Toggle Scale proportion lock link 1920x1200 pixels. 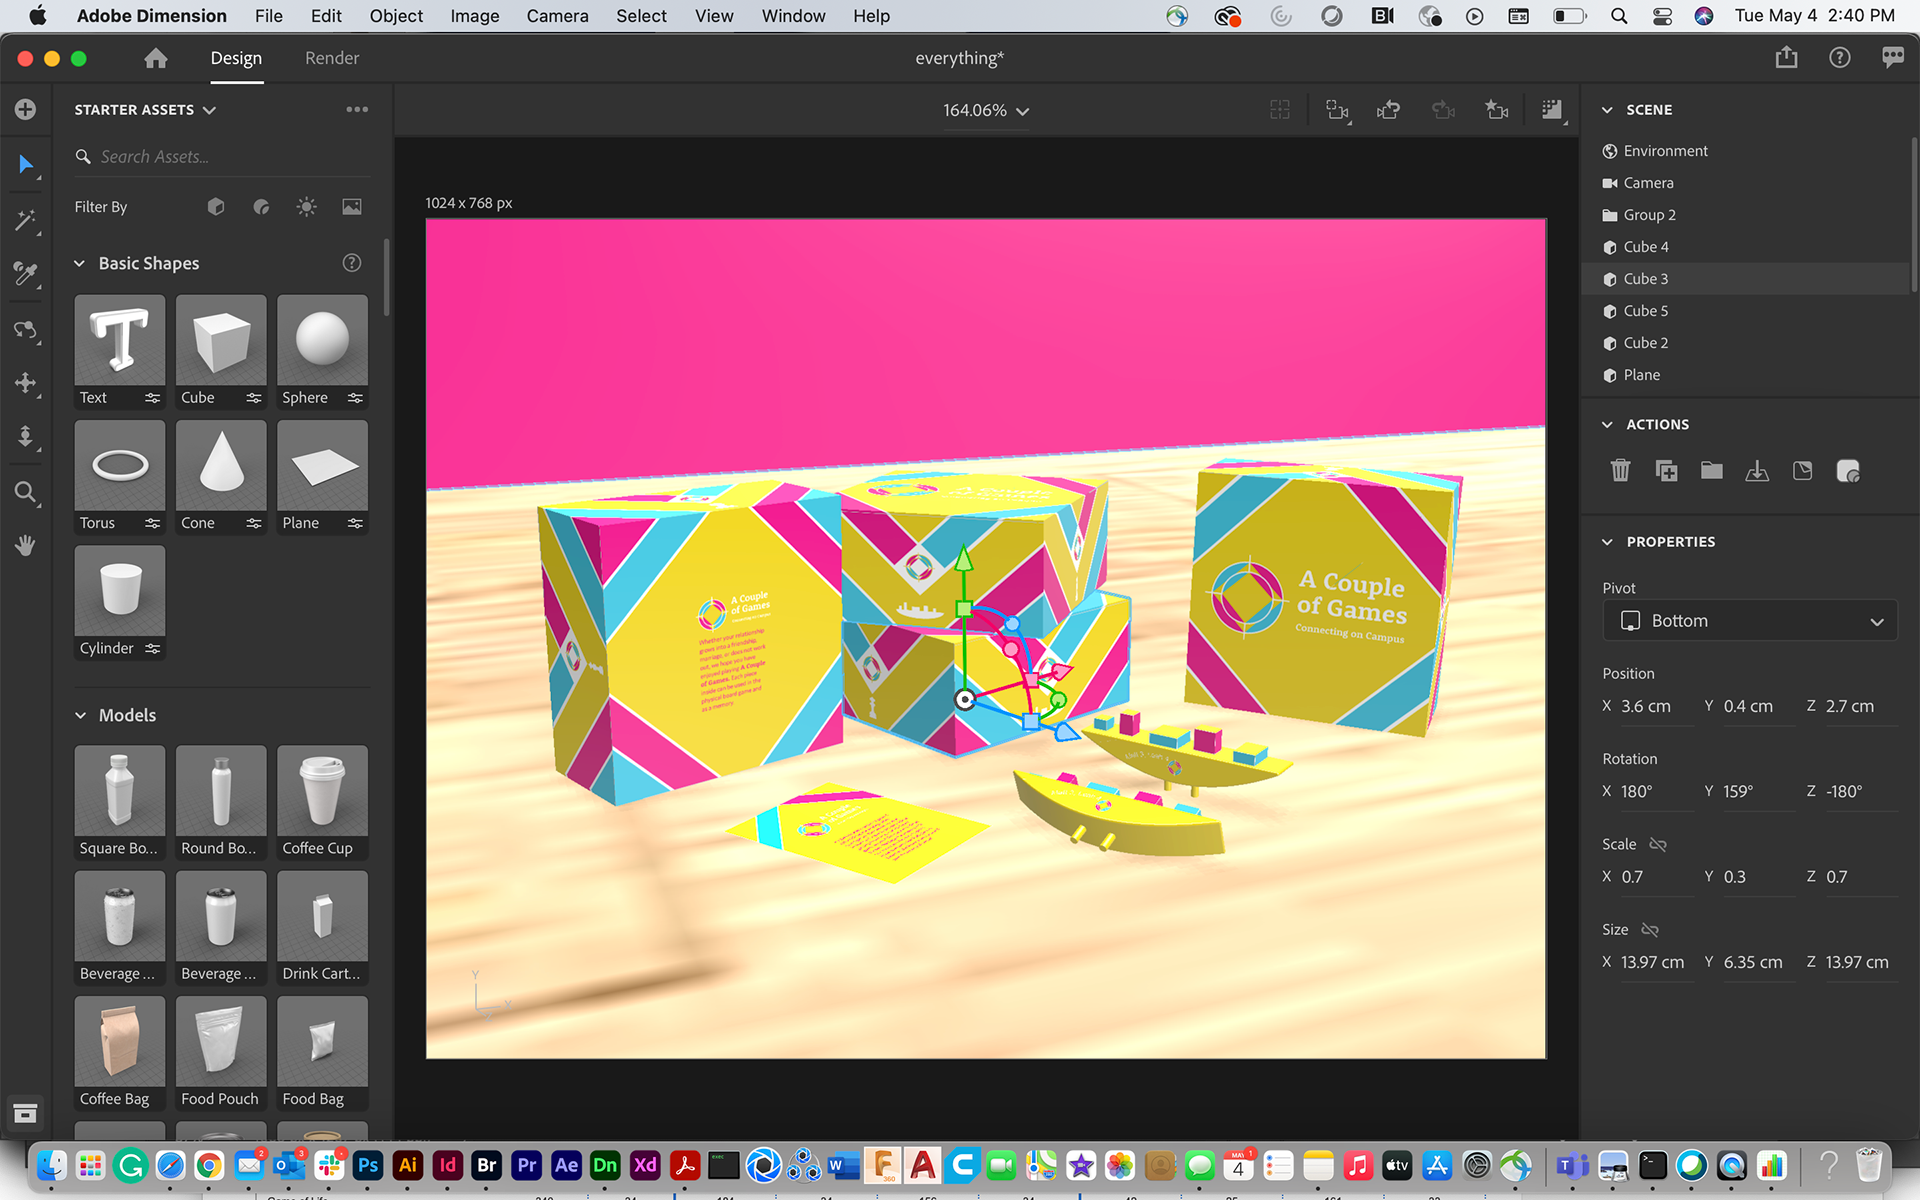click(x=1658, y=844)
